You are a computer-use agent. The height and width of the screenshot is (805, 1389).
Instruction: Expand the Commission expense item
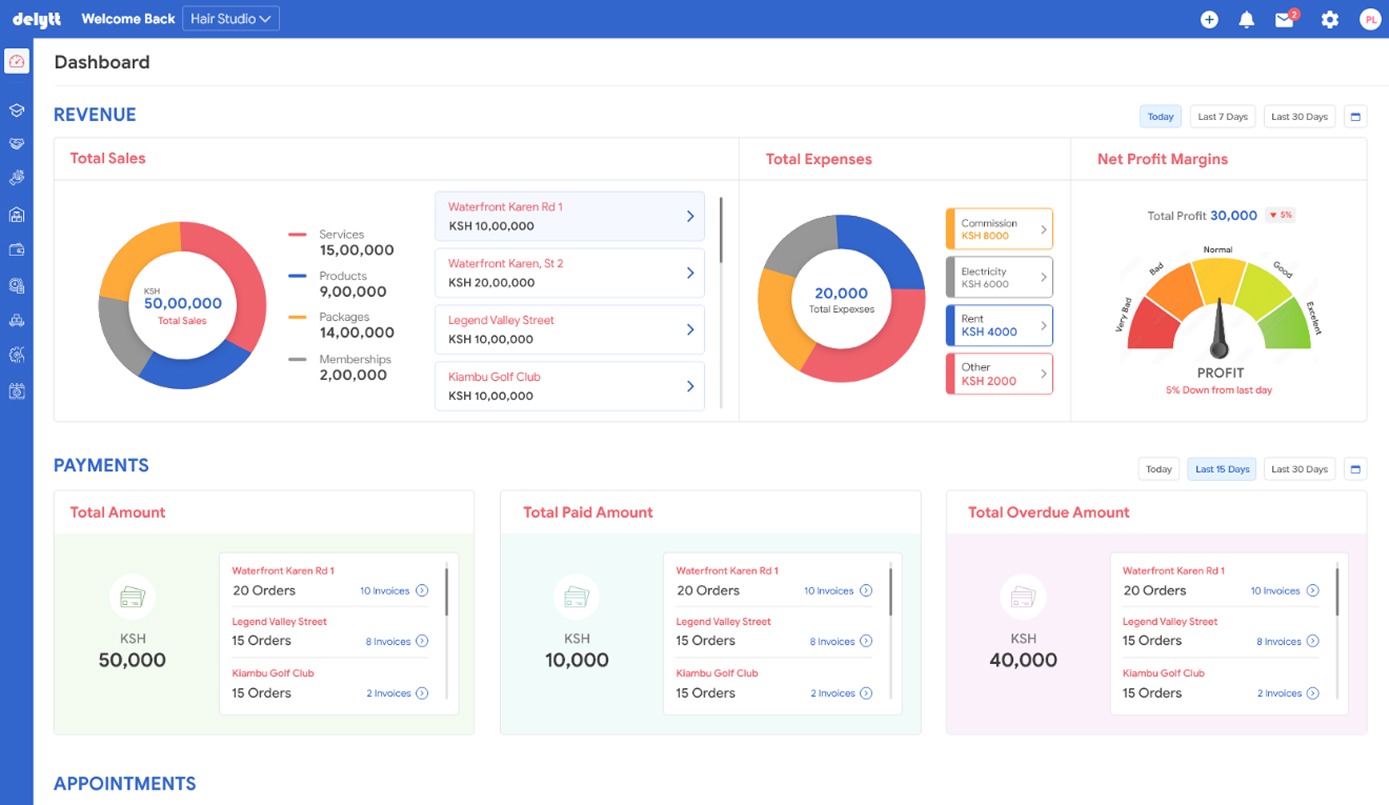click(x=1043, y=229)
